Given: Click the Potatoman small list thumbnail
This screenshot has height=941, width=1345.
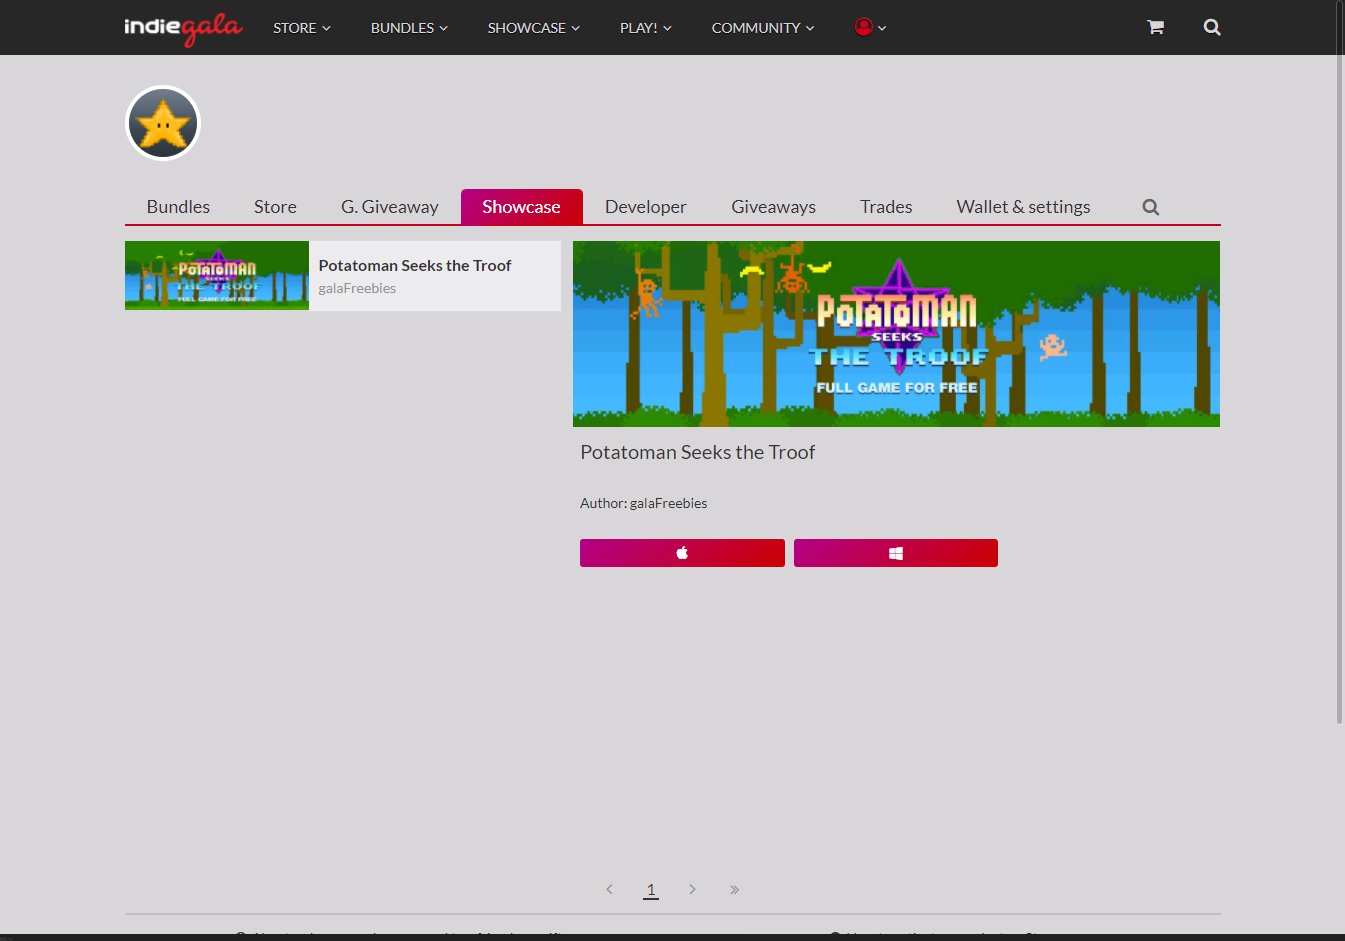Looking at the screenshot, I should (x=217, y=275).
